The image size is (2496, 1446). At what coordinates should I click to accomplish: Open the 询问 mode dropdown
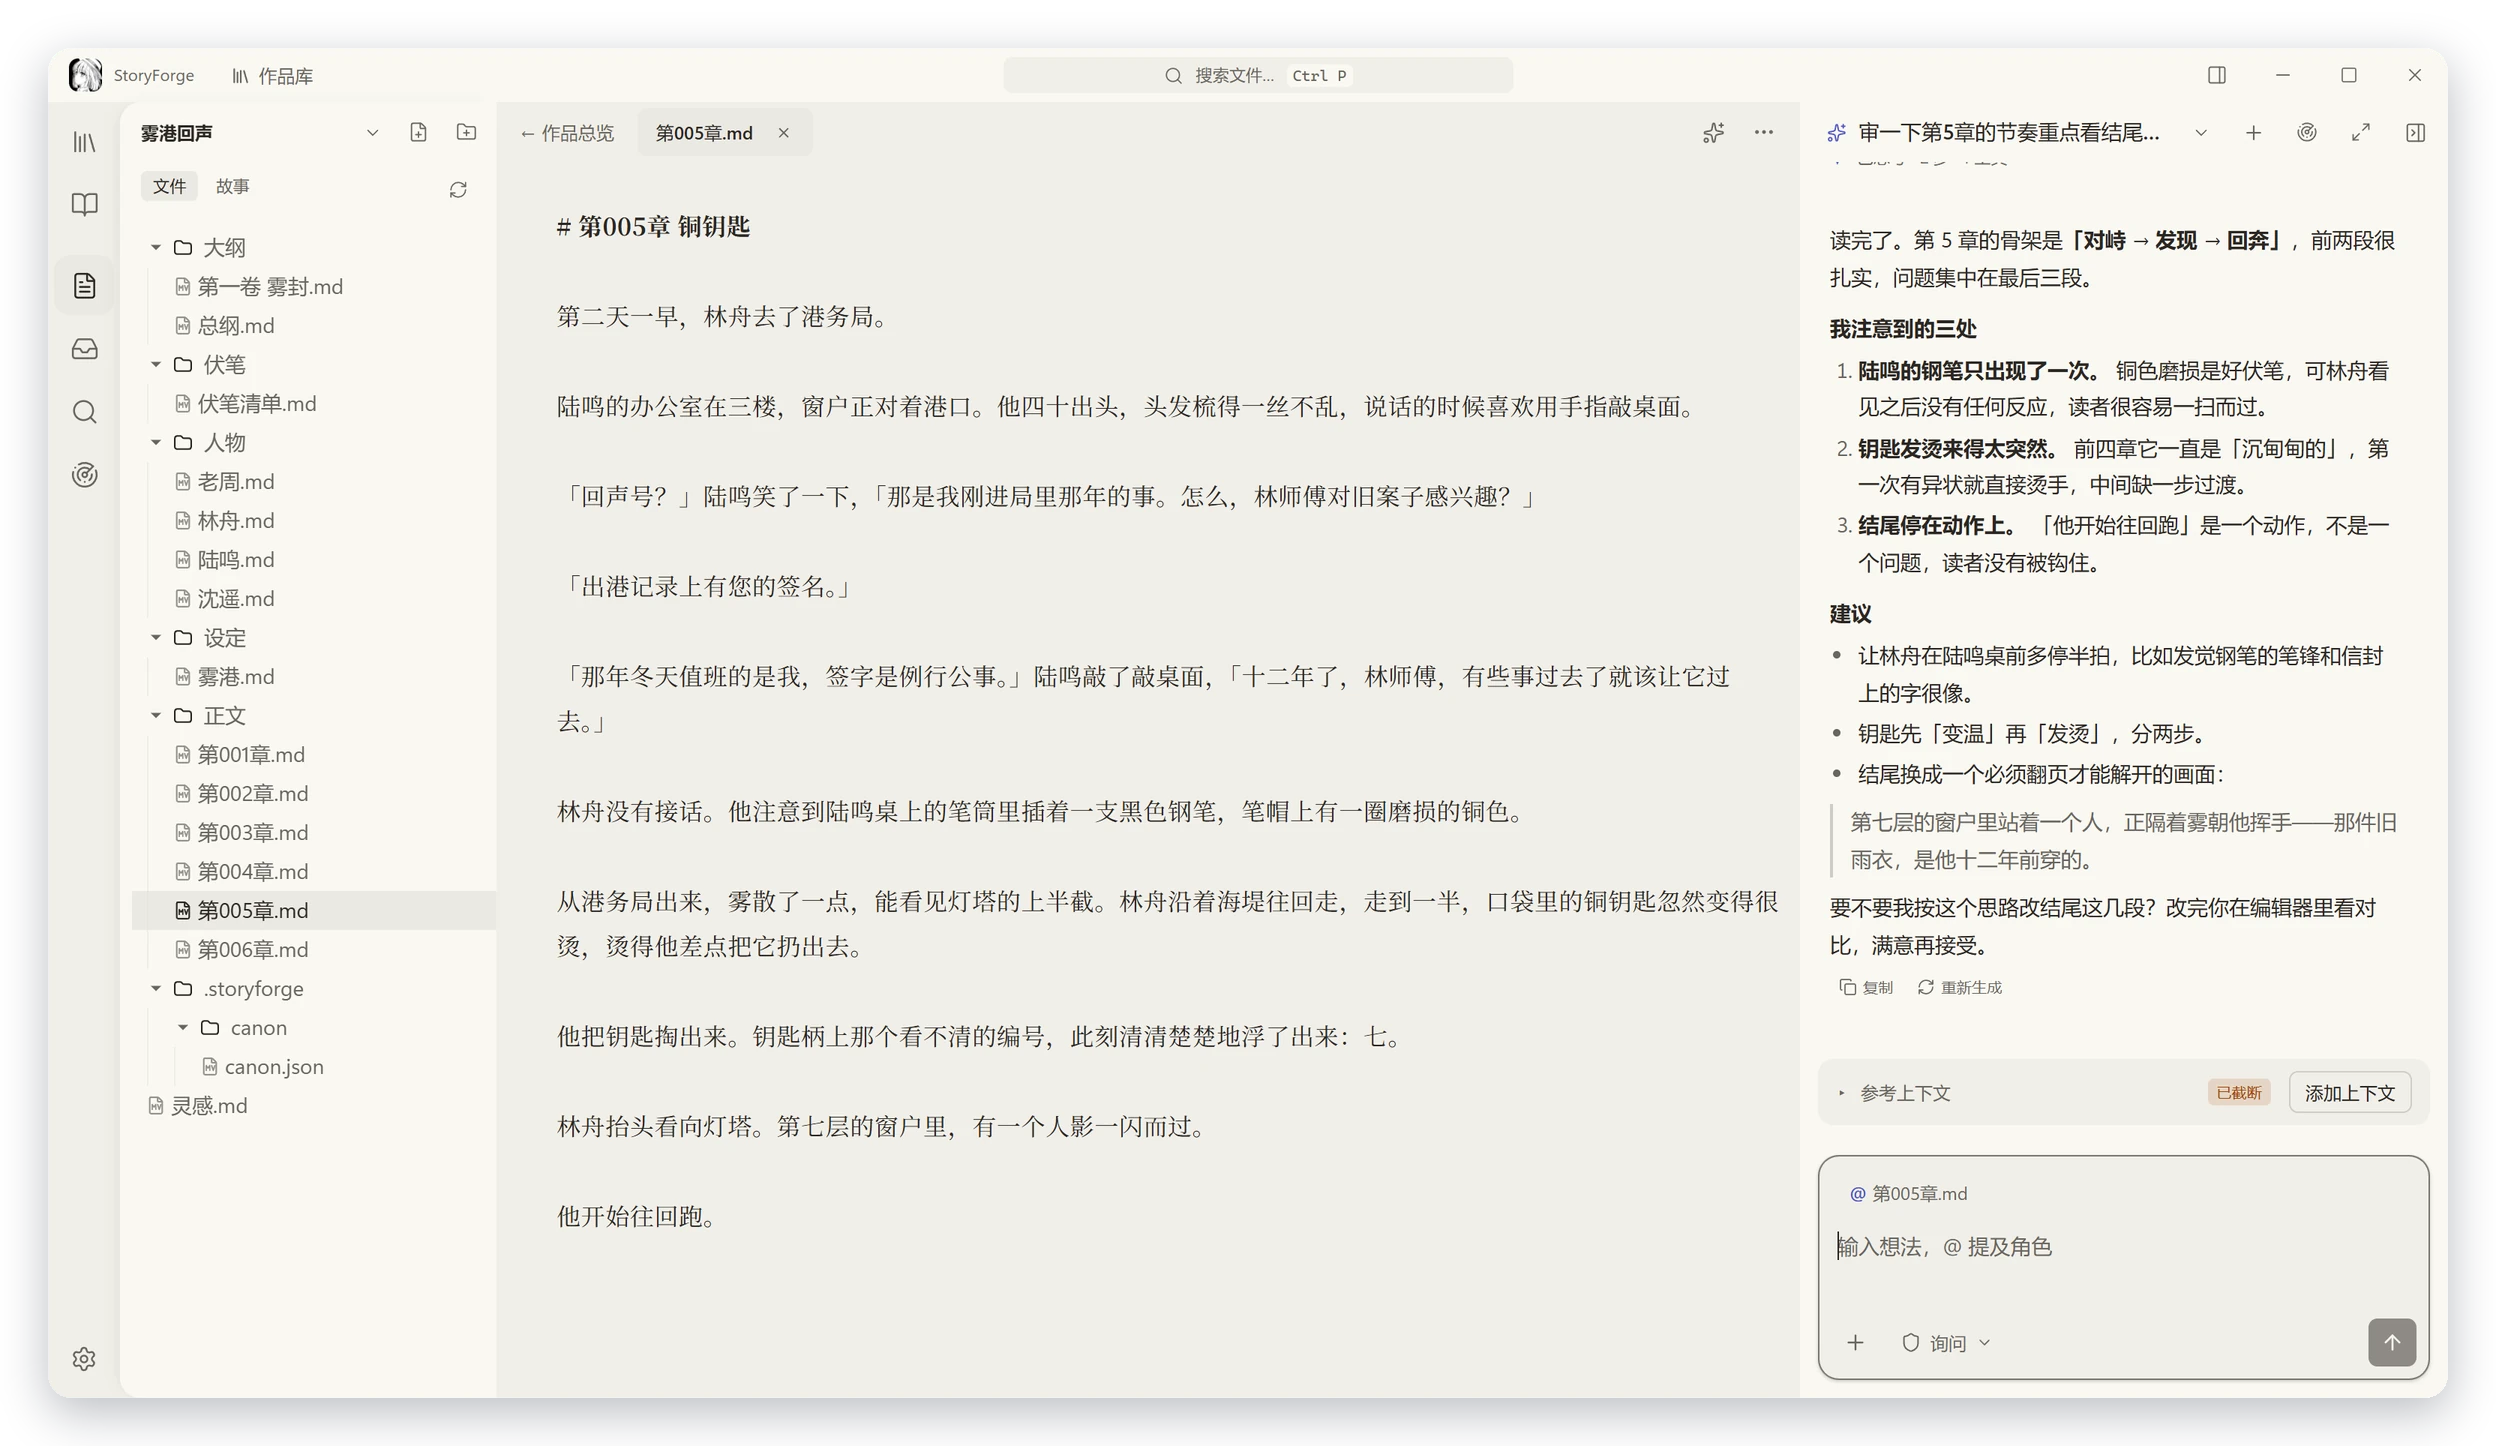point(1945,1343)
